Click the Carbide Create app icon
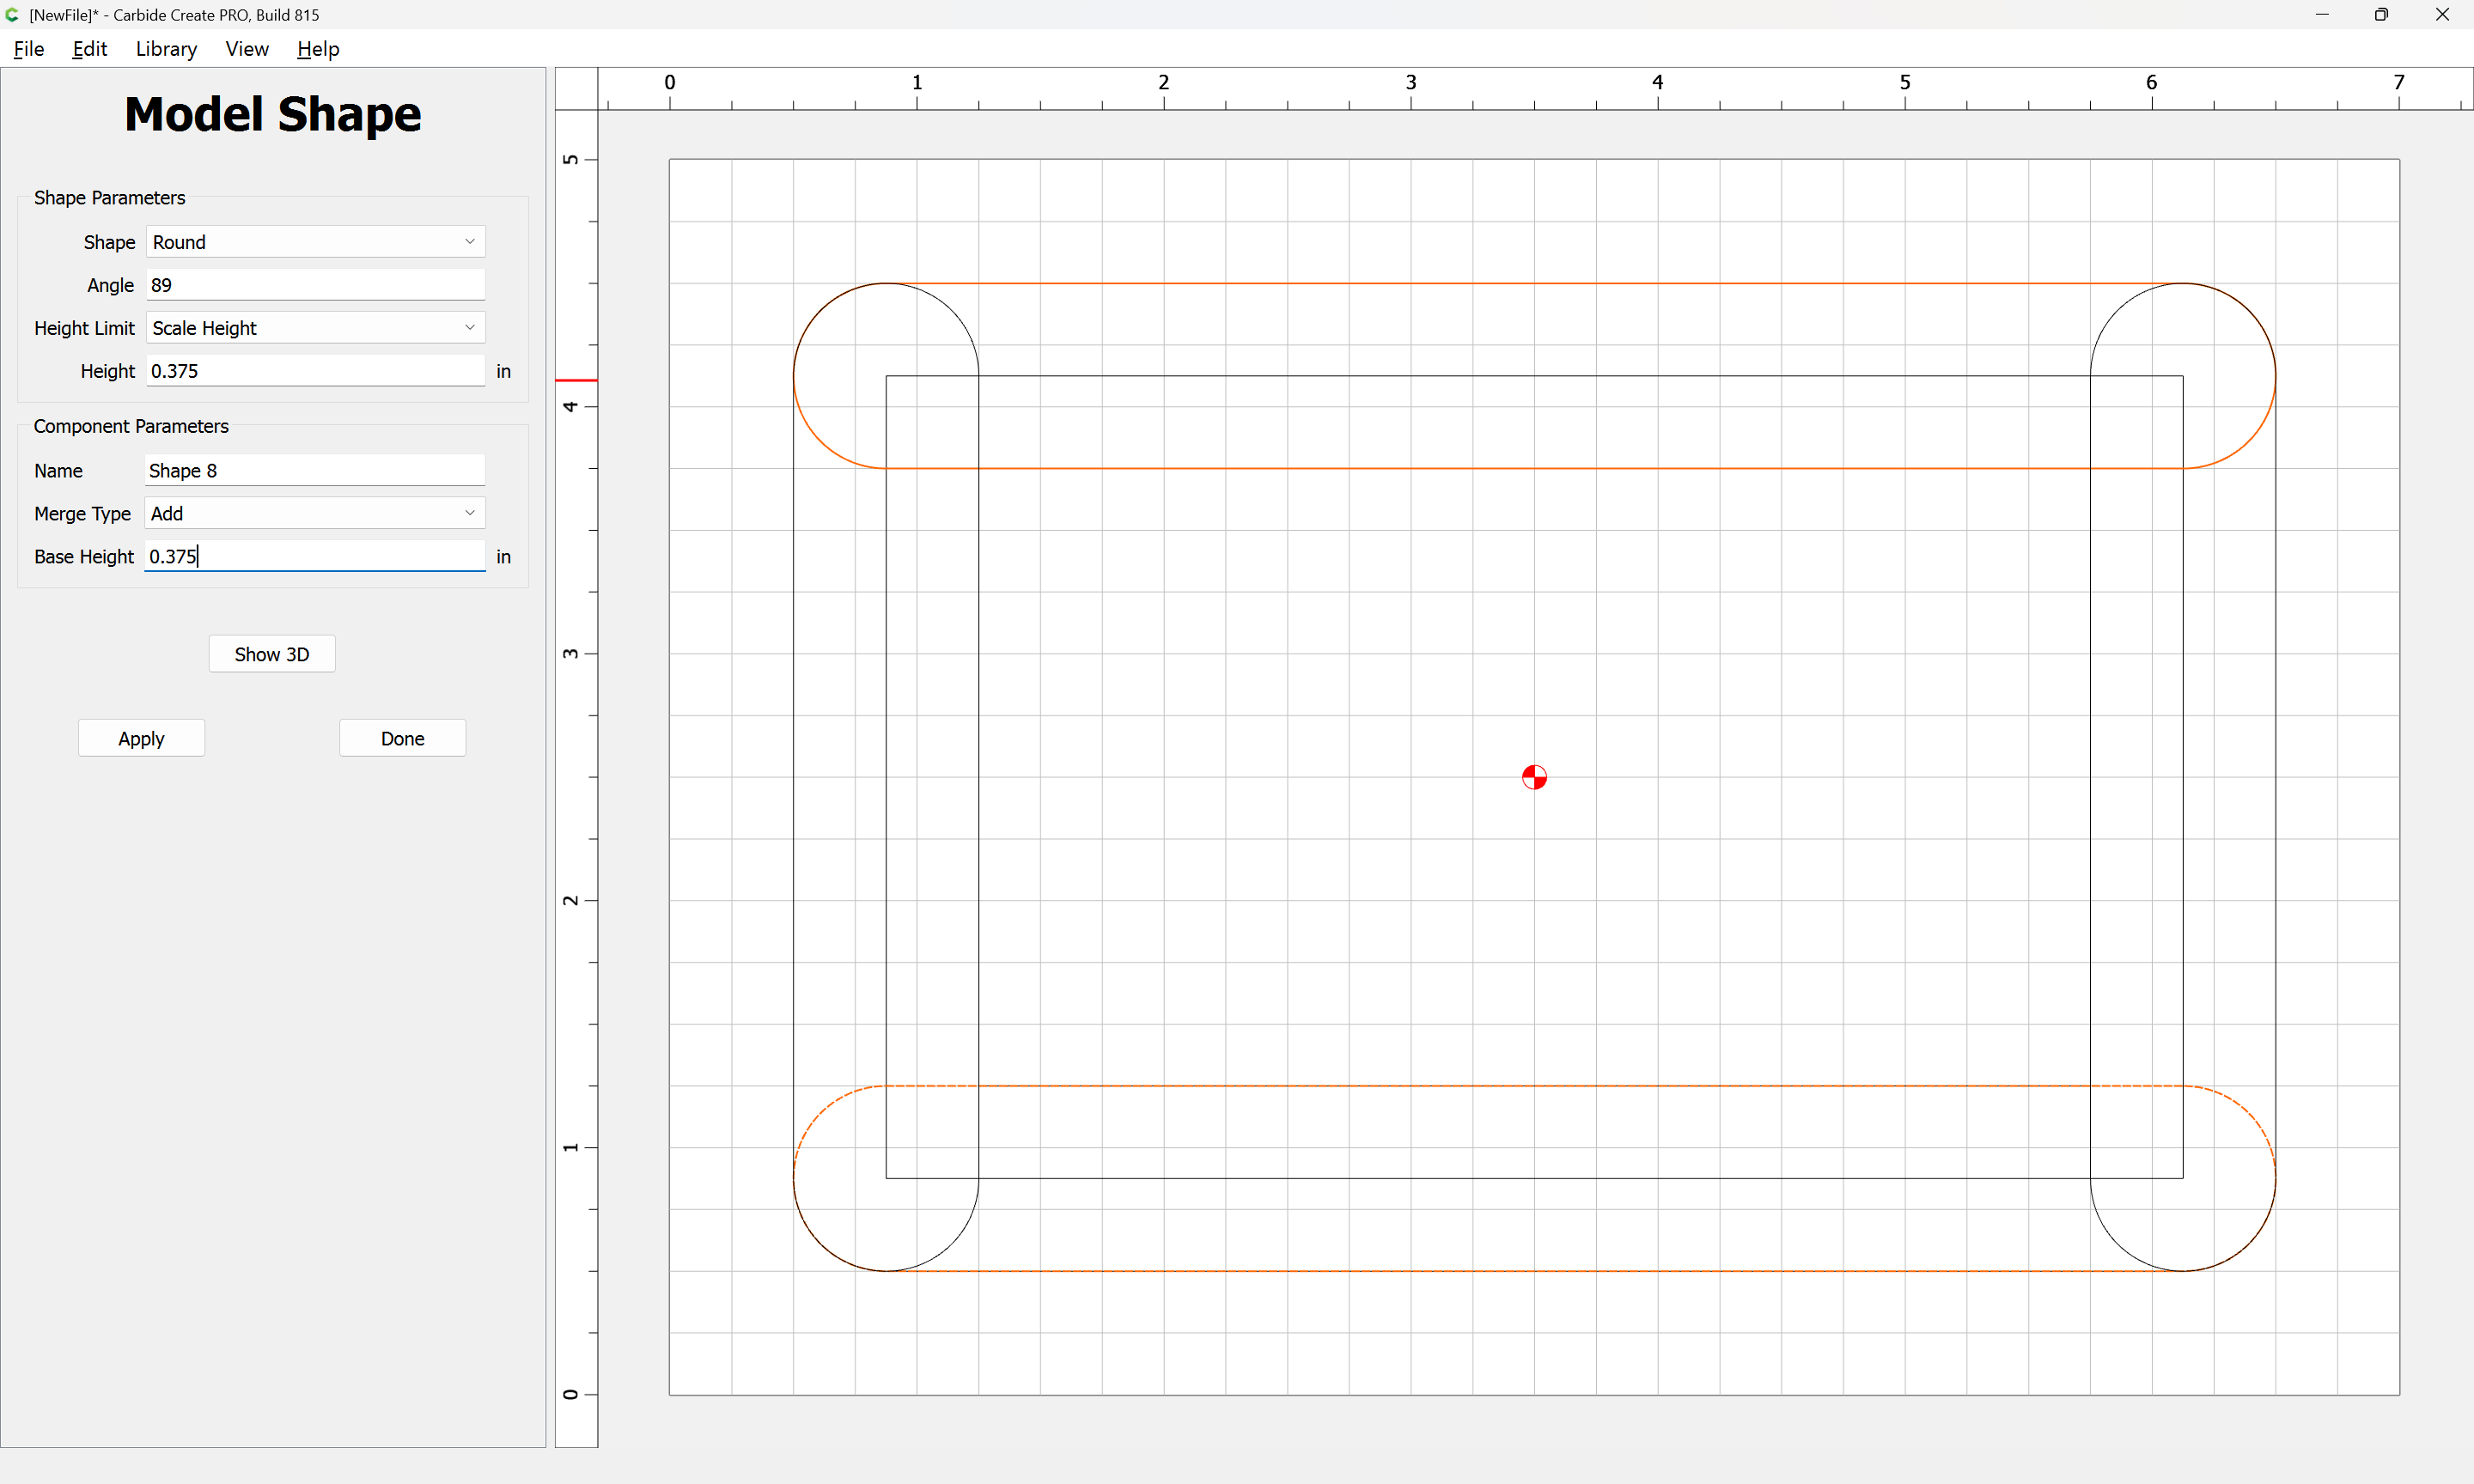 coord(12,15)
